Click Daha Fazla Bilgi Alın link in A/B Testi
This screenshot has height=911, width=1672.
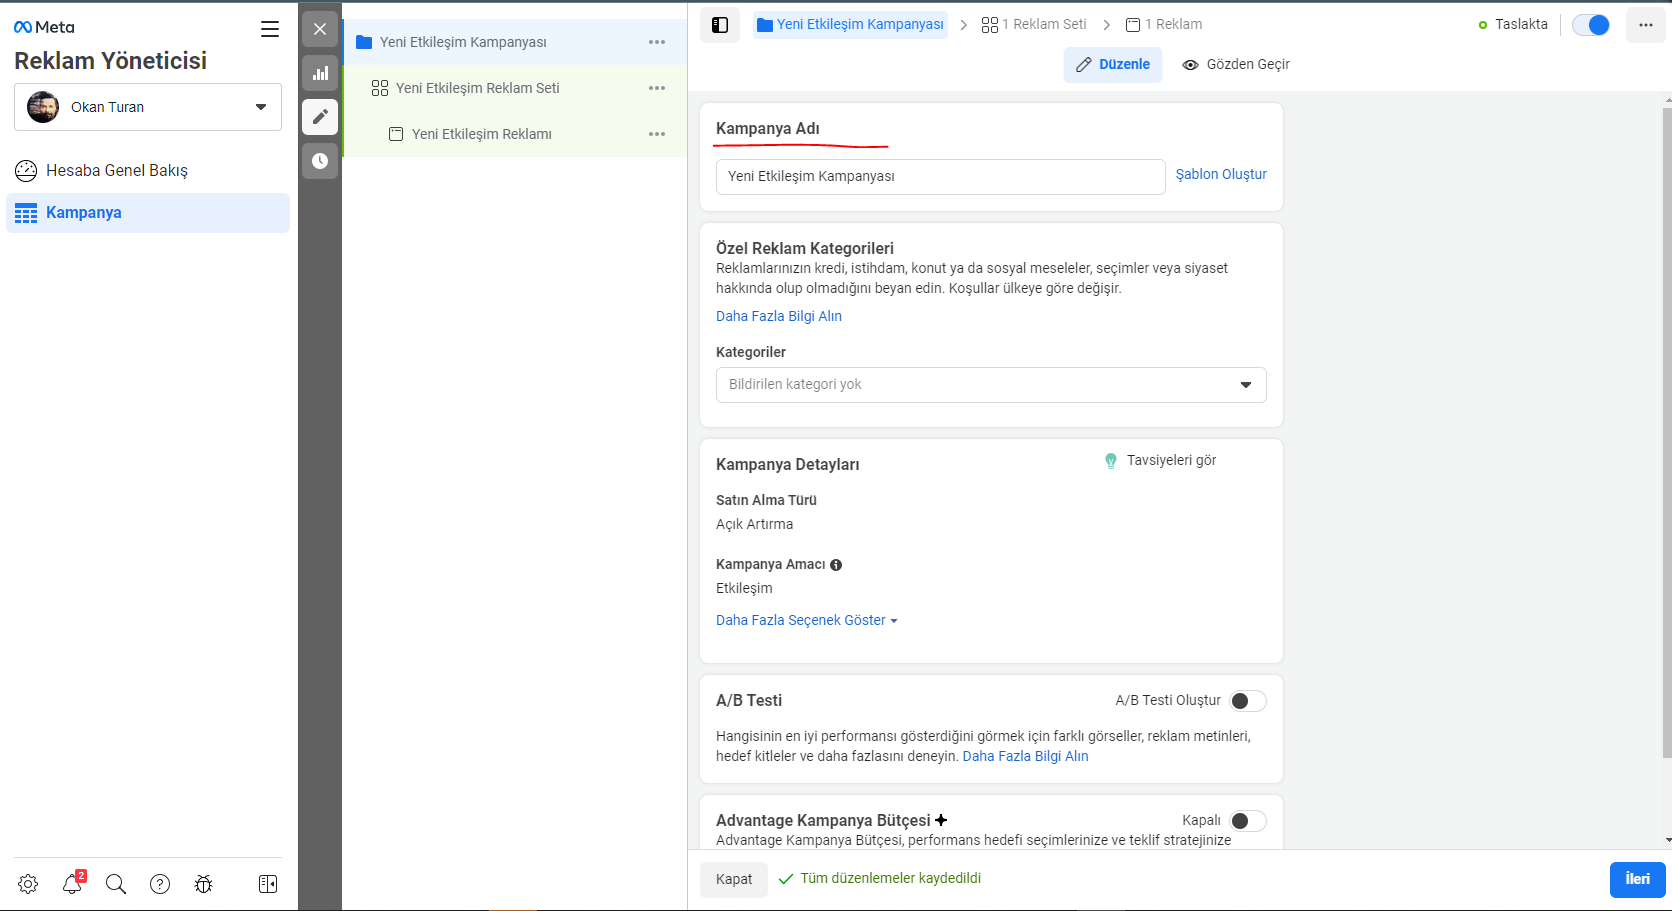1025,757
